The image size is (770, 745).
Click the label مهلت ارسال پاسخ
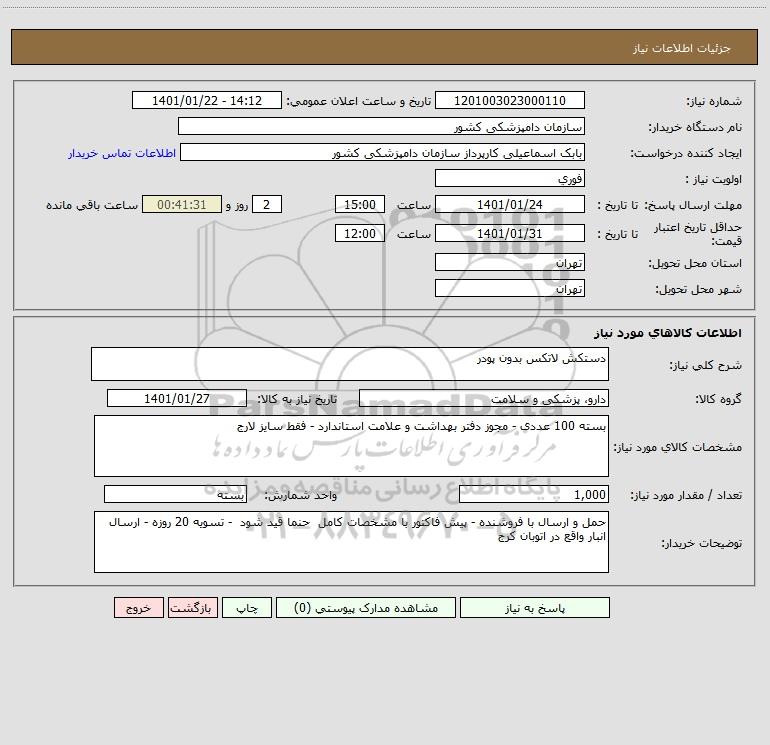693,206
